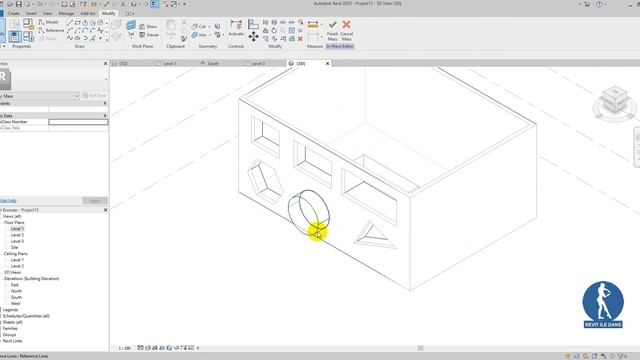Select East elevation in Project Browser
The width and height of the screenshot is (640, 360).
(x=15, y=285)
